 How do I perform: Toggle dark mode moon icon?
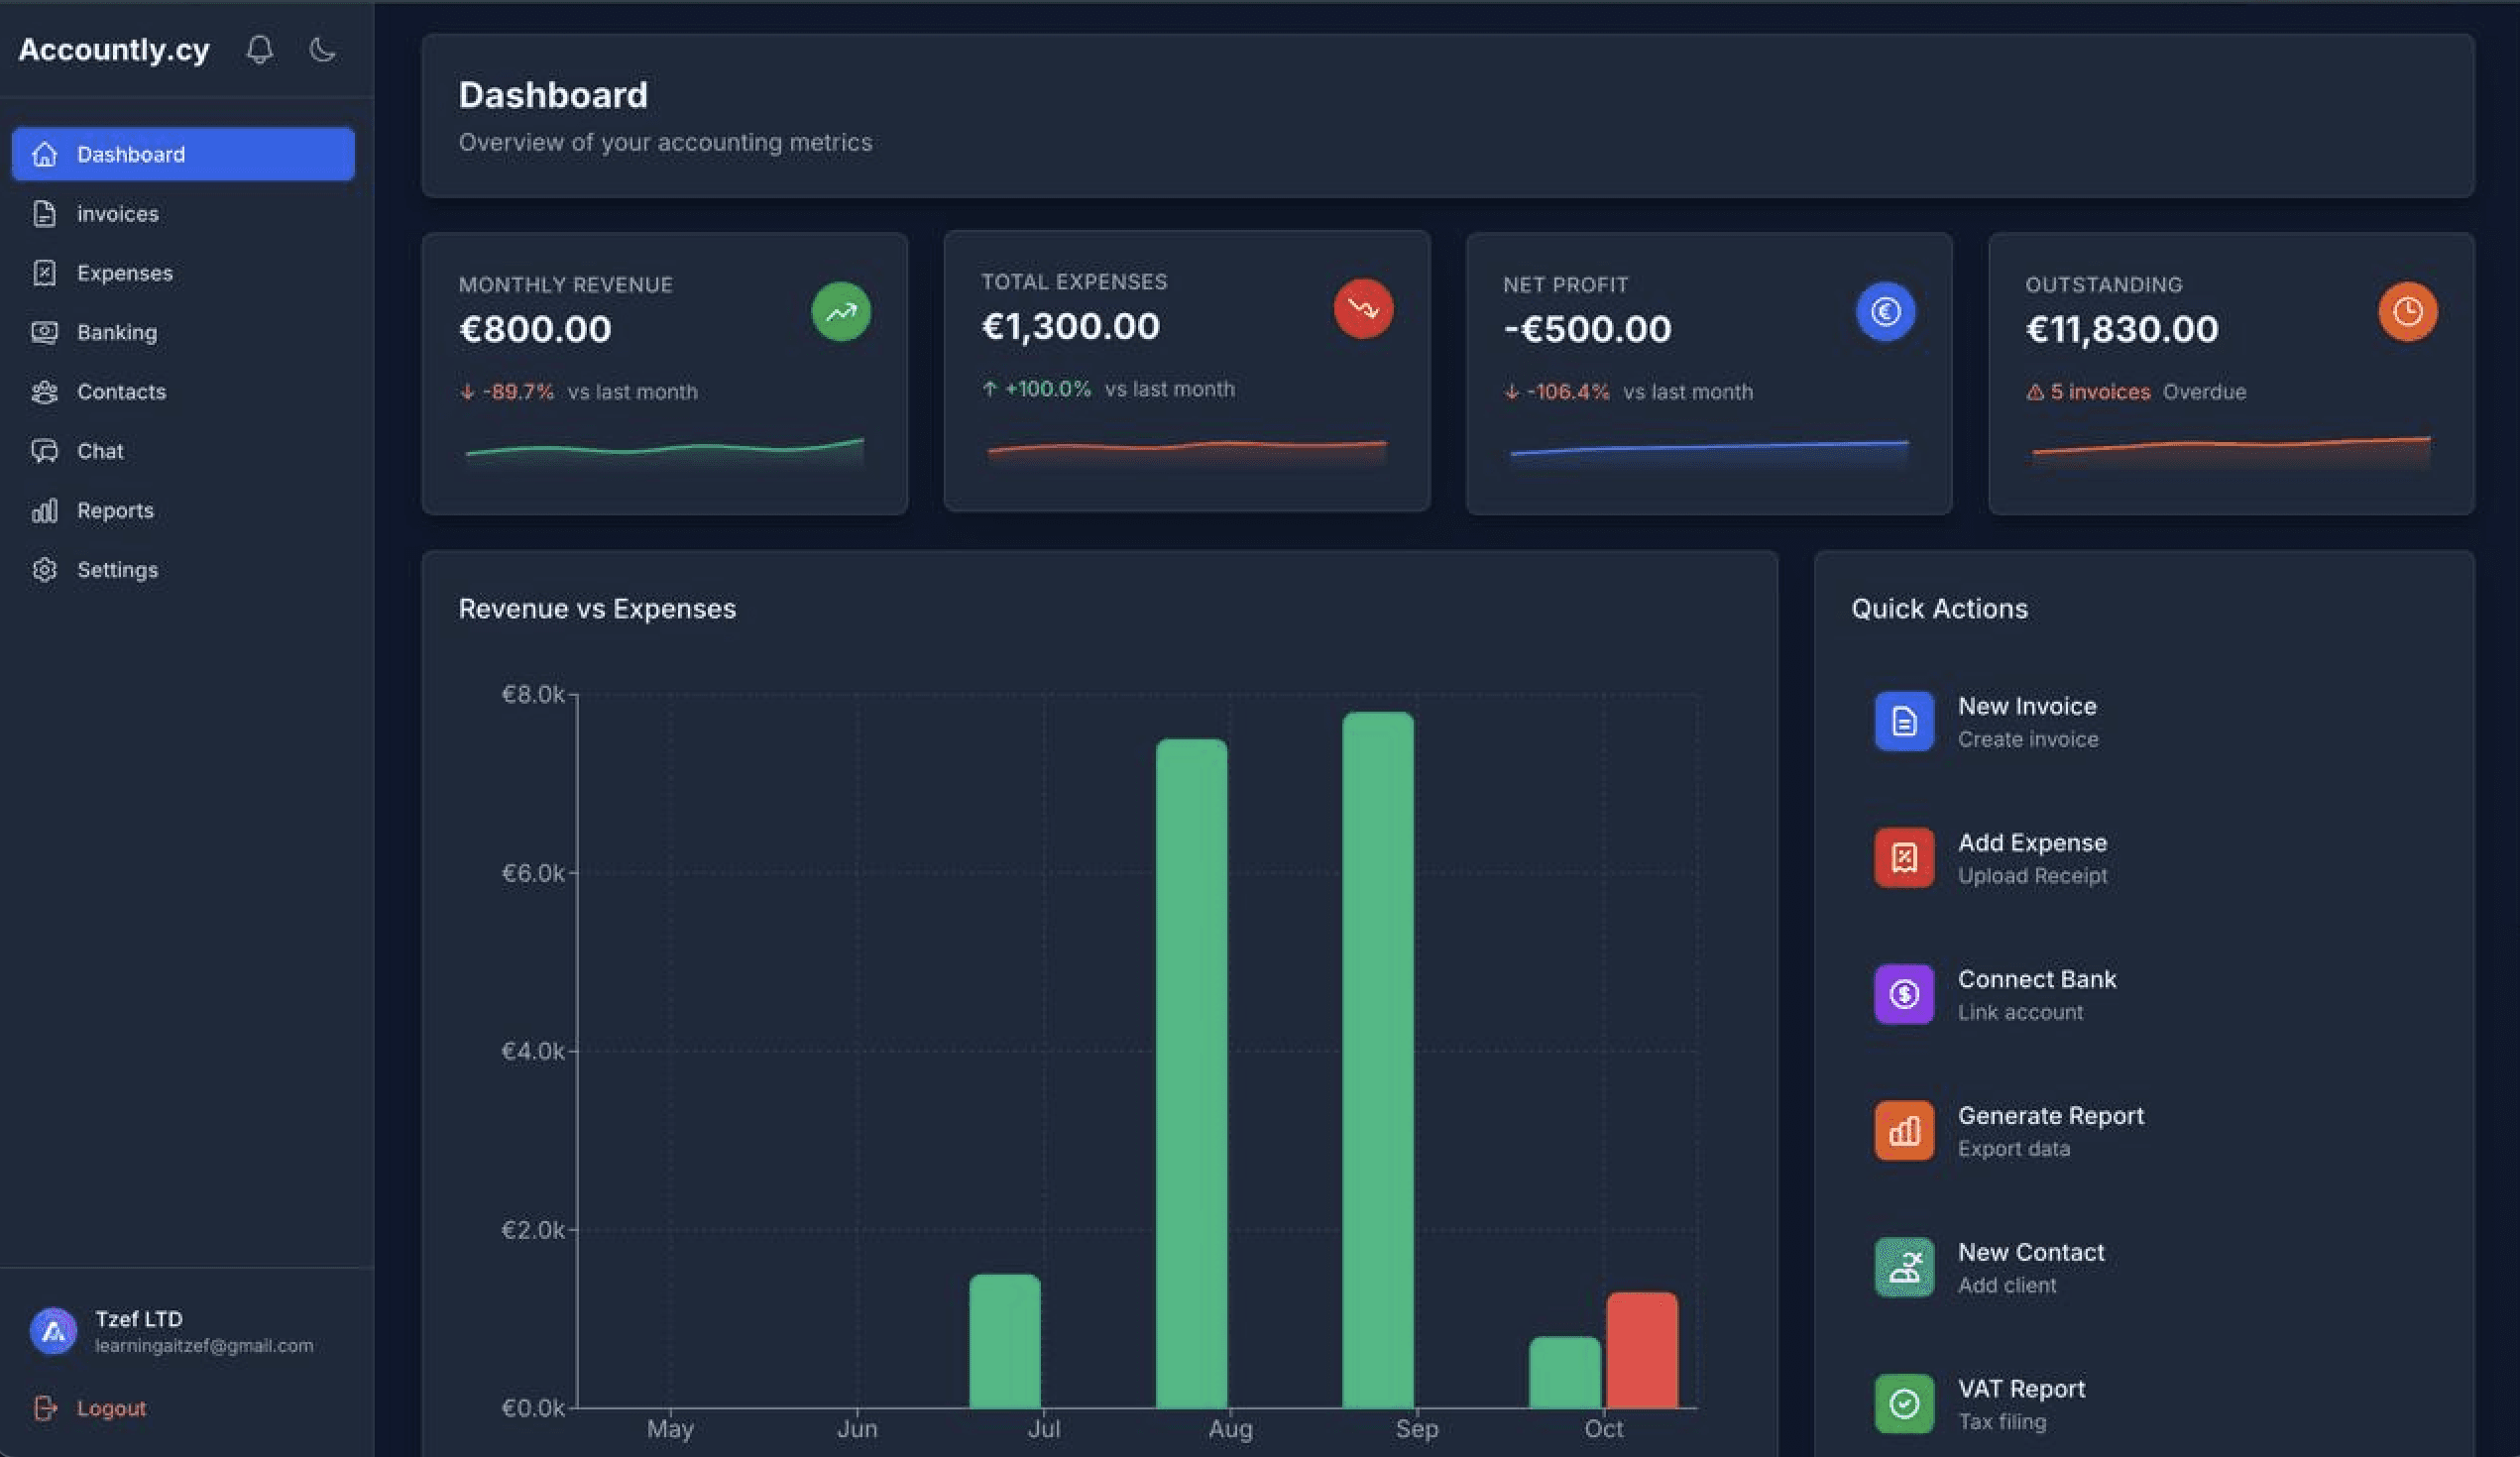point(322,49)
